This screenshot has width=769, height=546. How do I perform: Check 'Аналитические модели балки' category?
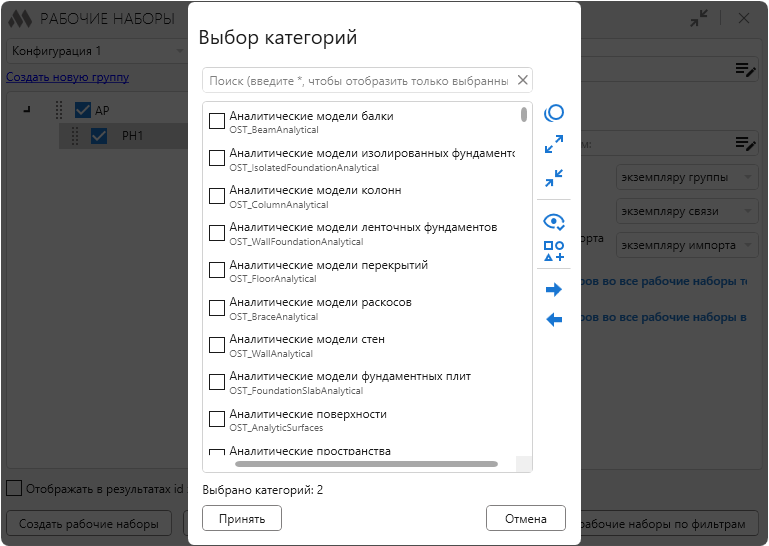(x=217, y=121)
